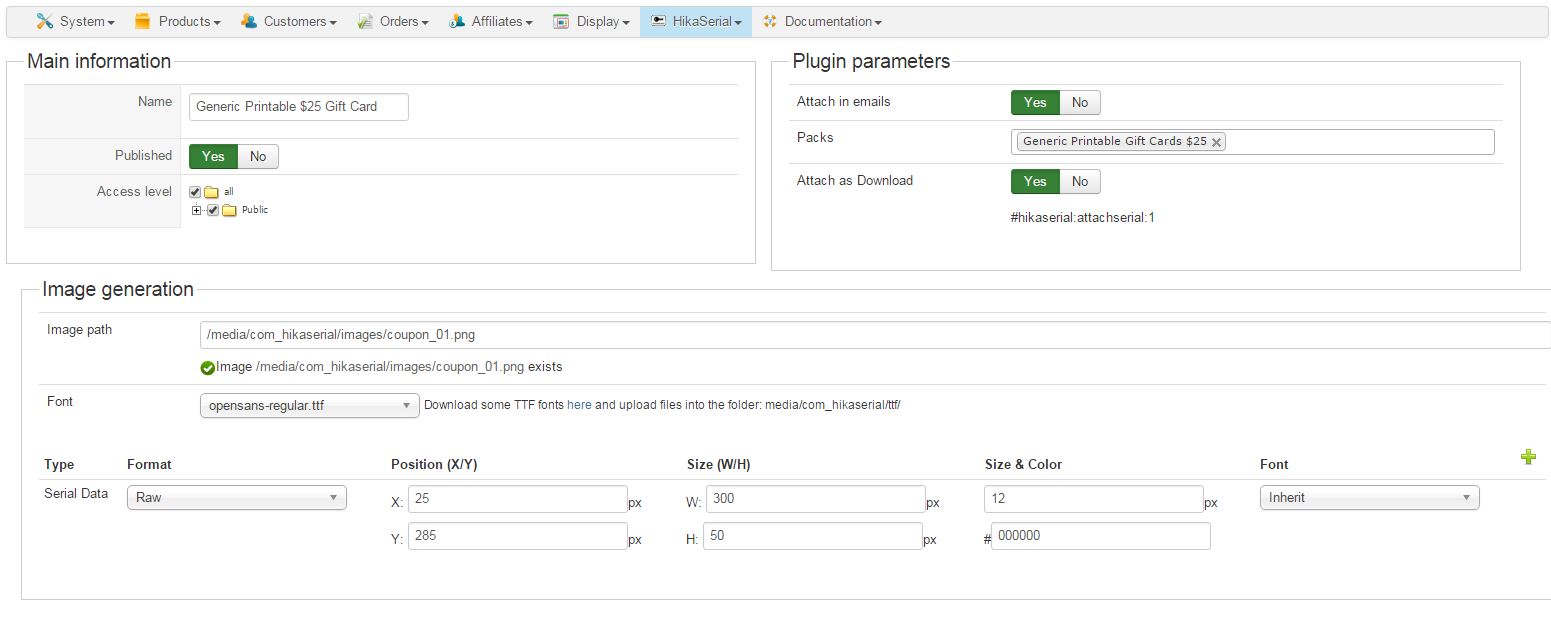Viewport: 1551px width, 621px height.
Task: Expand the Public access level tree node
Action: click(x=197, y=210)
